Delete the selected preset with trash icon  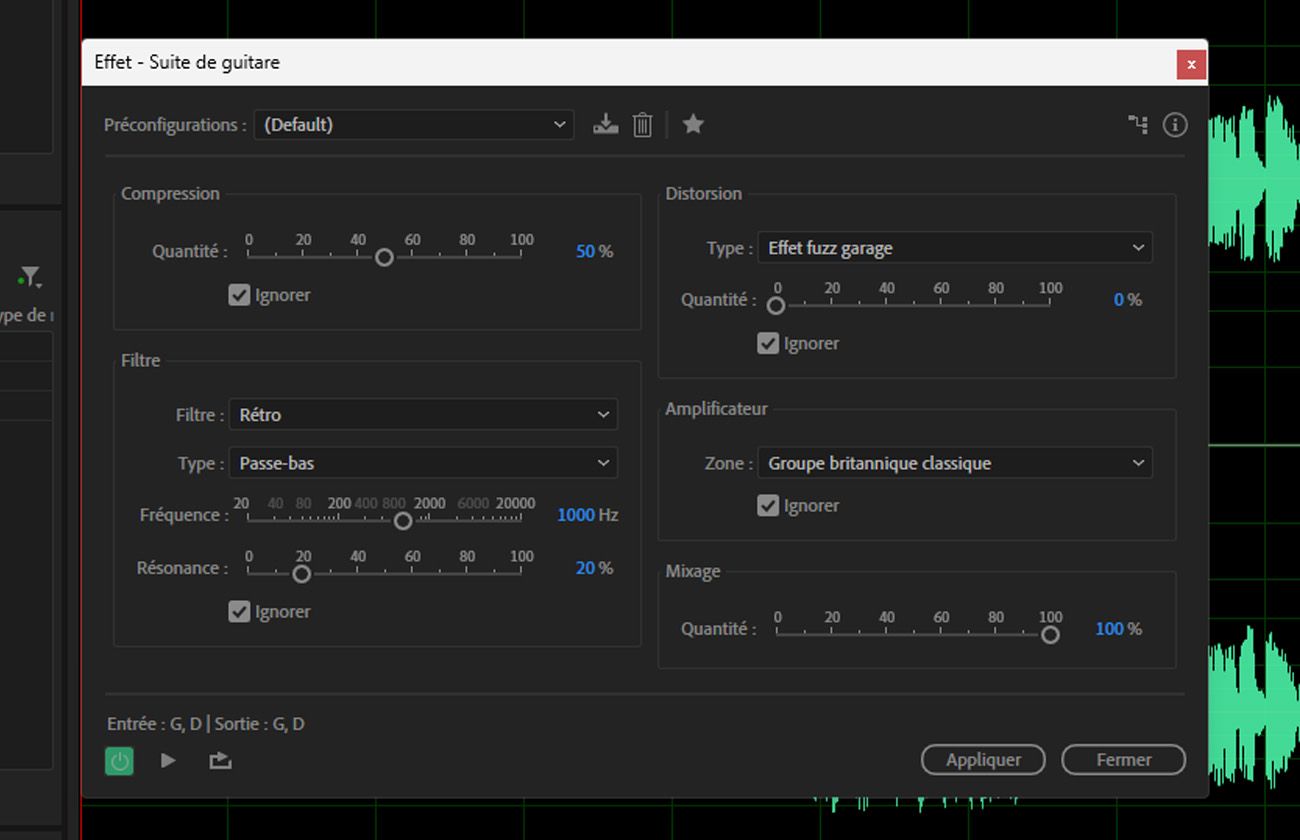[642, 124]
